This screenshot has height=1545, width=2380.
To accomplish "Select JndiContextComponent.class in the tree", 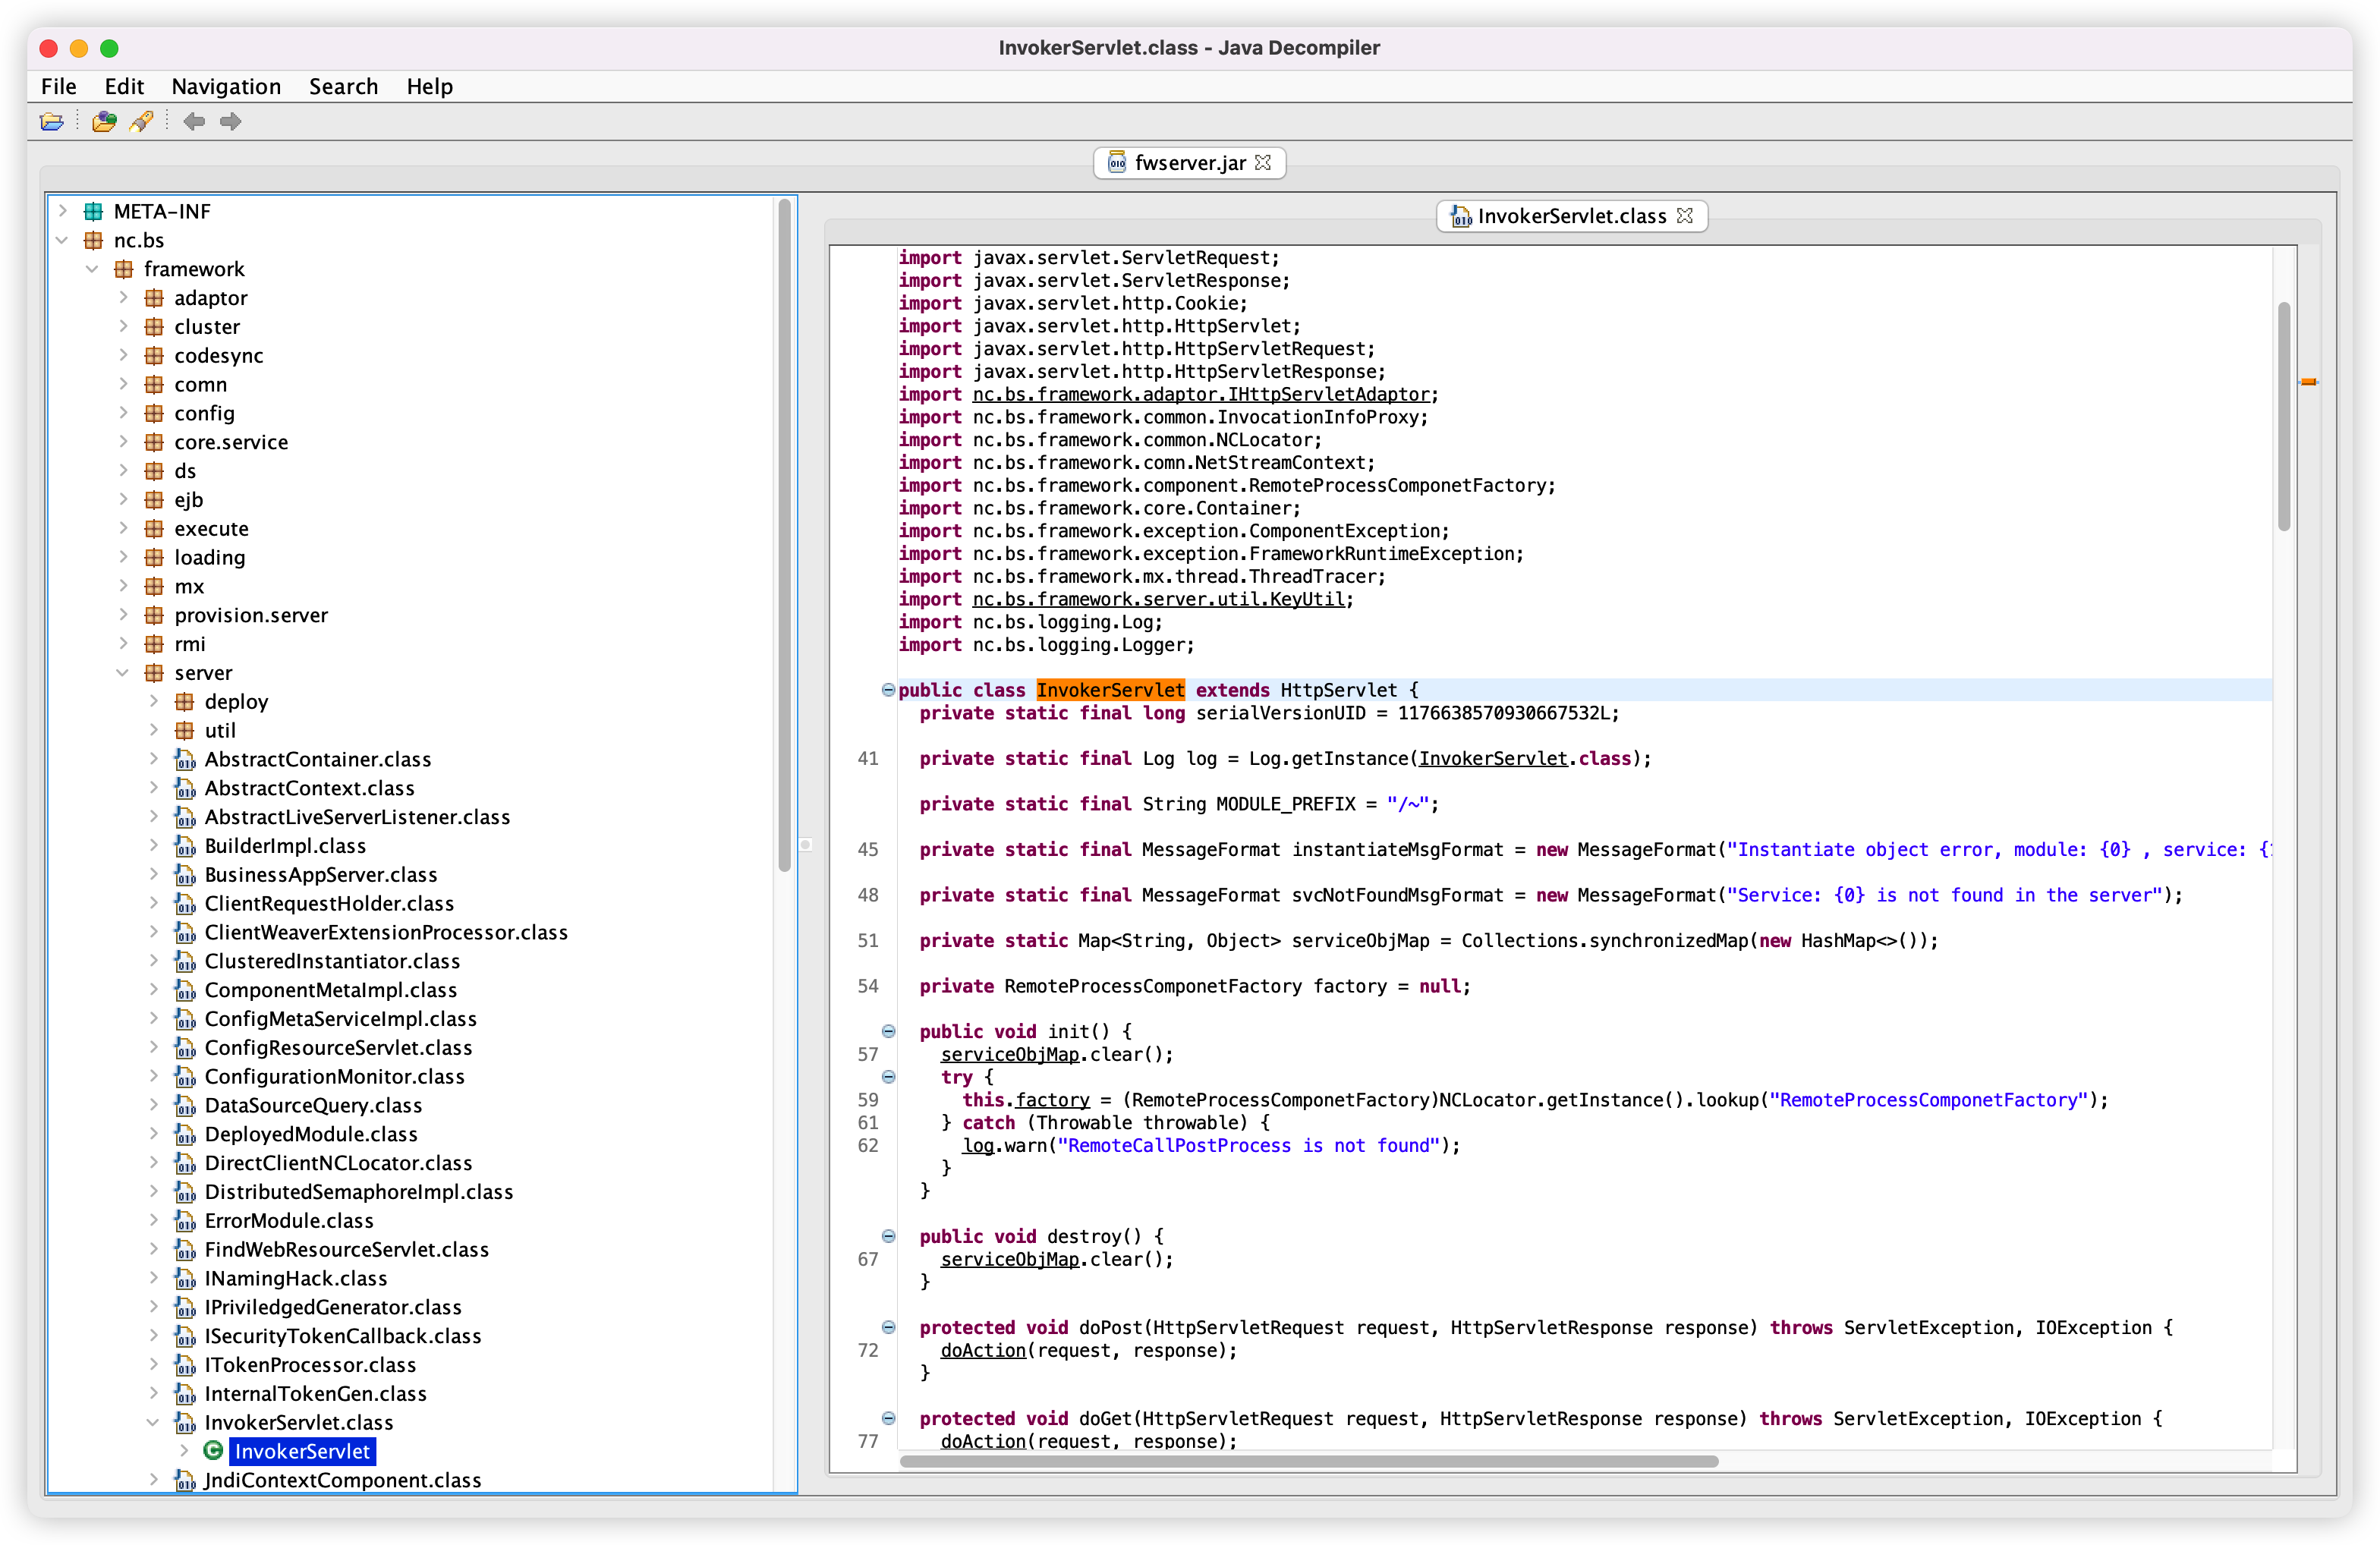I will (342, 1480).
